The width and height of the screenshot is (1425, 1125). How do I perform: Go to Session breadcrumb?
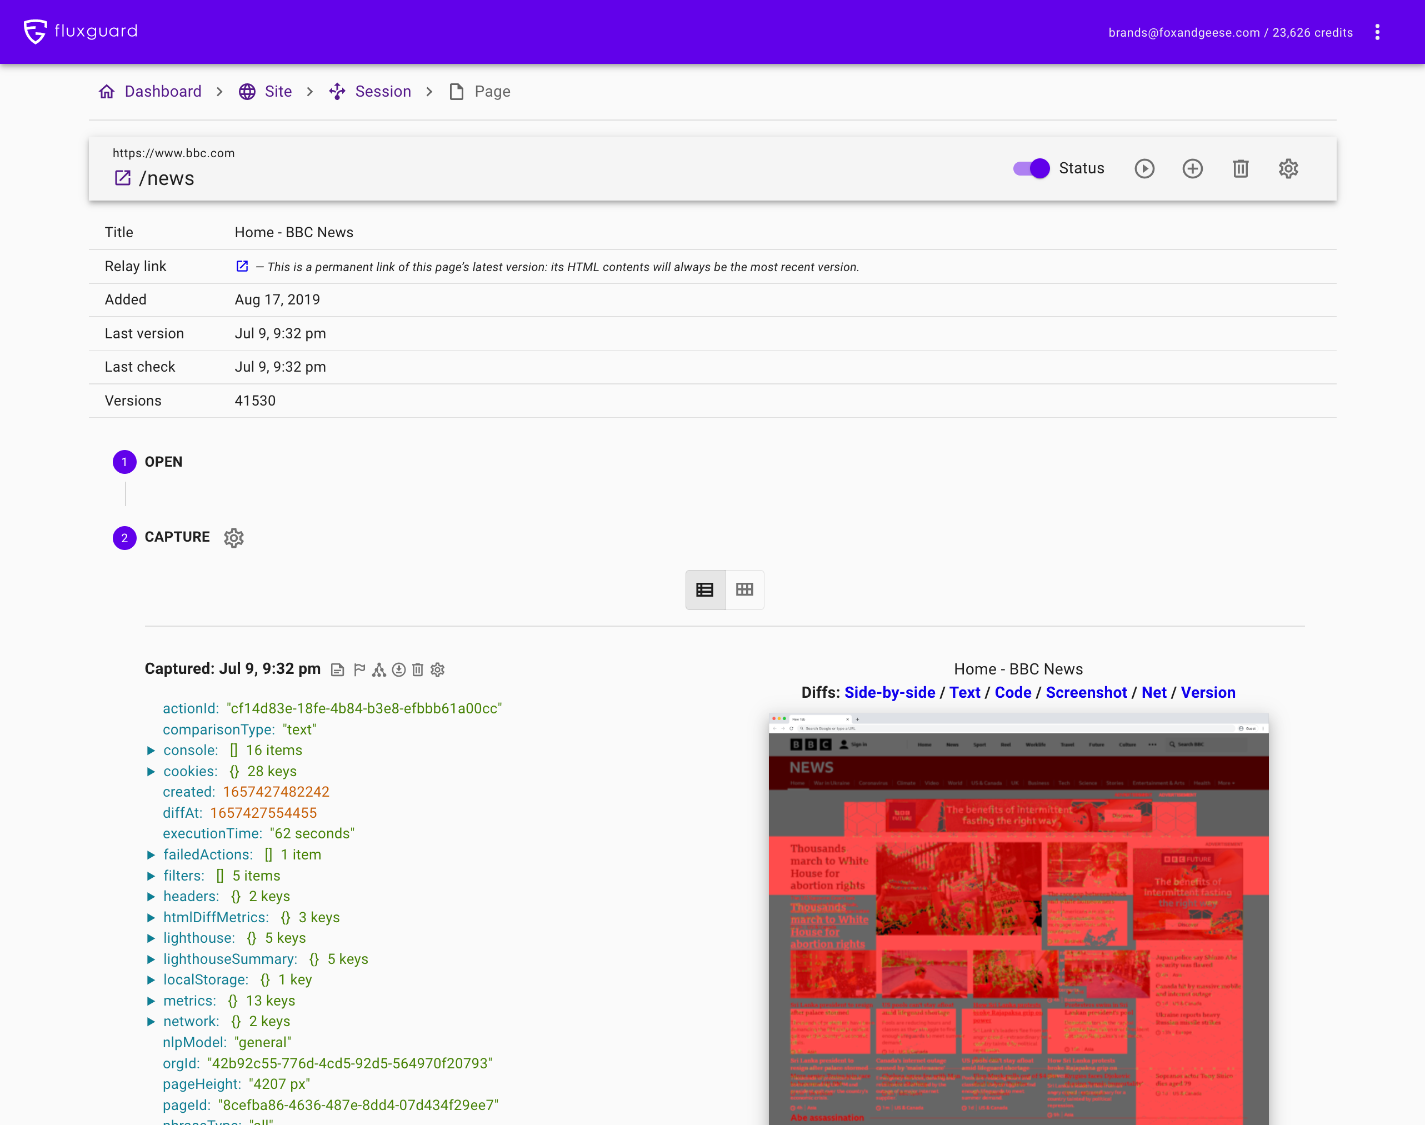point(383,91)
